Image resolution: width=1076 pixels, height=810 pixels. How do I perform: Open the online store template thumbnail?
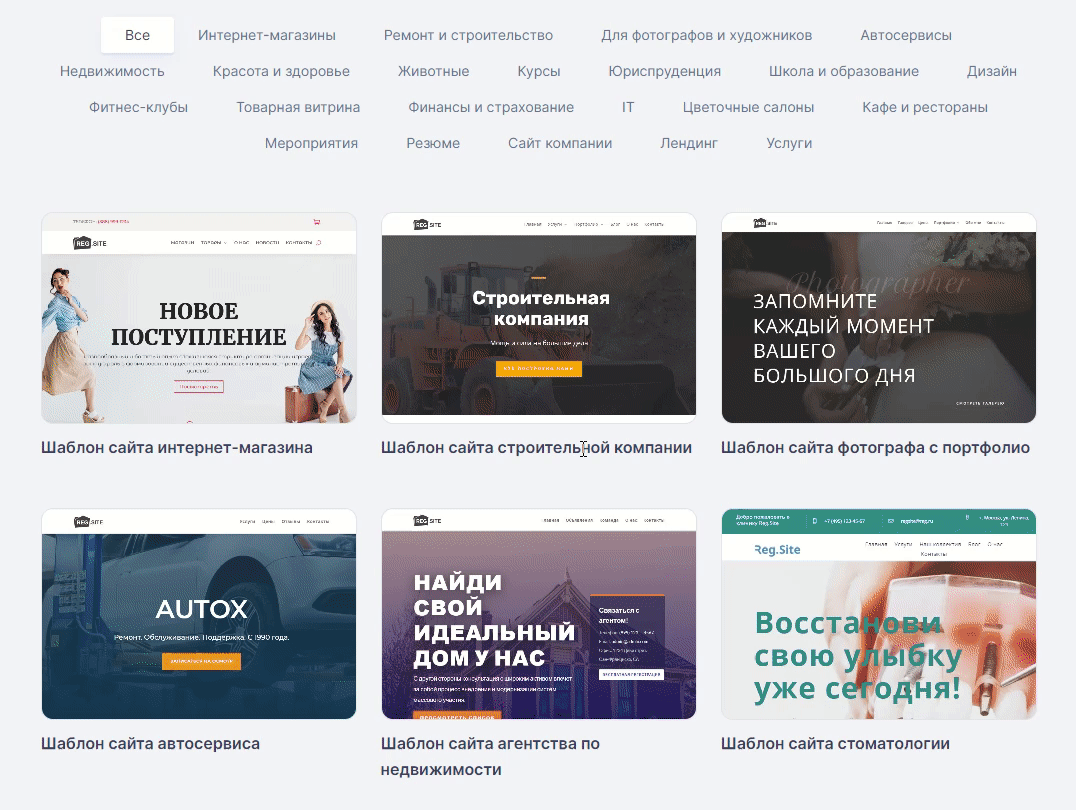199,318
